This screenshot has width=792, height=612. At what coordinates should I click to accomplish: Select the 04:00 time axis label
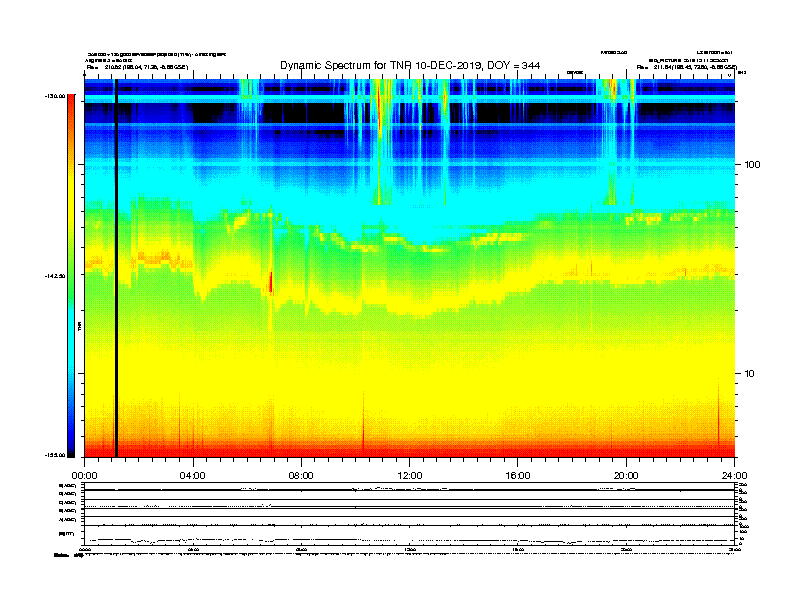pos(192,475)
